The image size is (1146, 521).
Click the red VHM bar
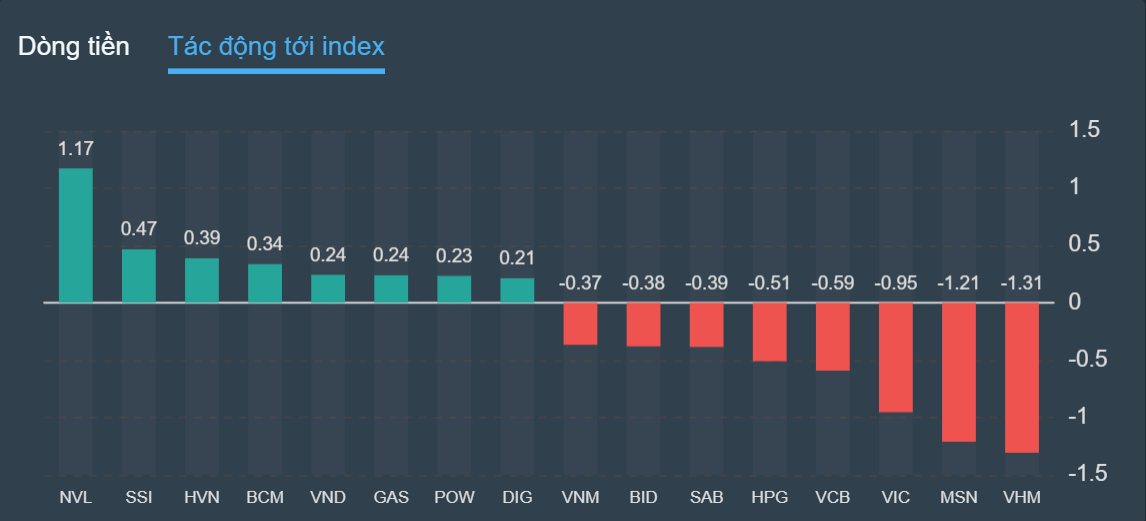(x=1022, y=377)
